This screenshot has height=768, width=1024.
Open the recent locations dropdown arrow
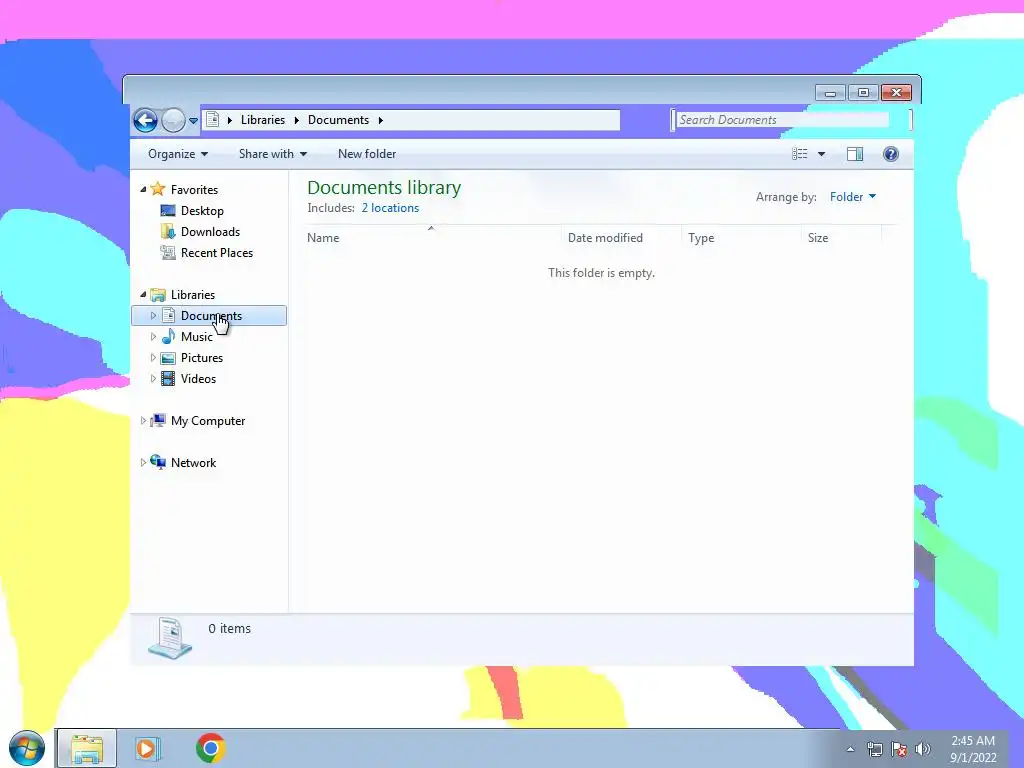coord(193,121)
